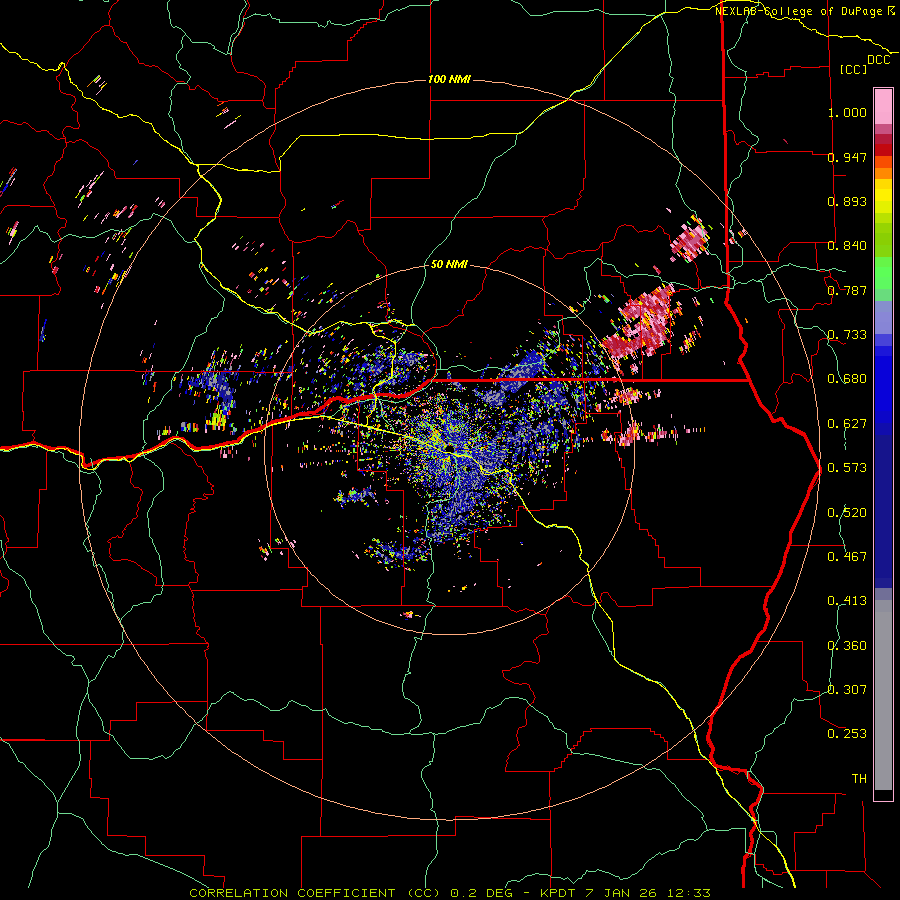Image resolution: width=900 pixels, height=900 pixels.
Task: Click the 0.413 legend value
Action: click(x=847, y=601)
